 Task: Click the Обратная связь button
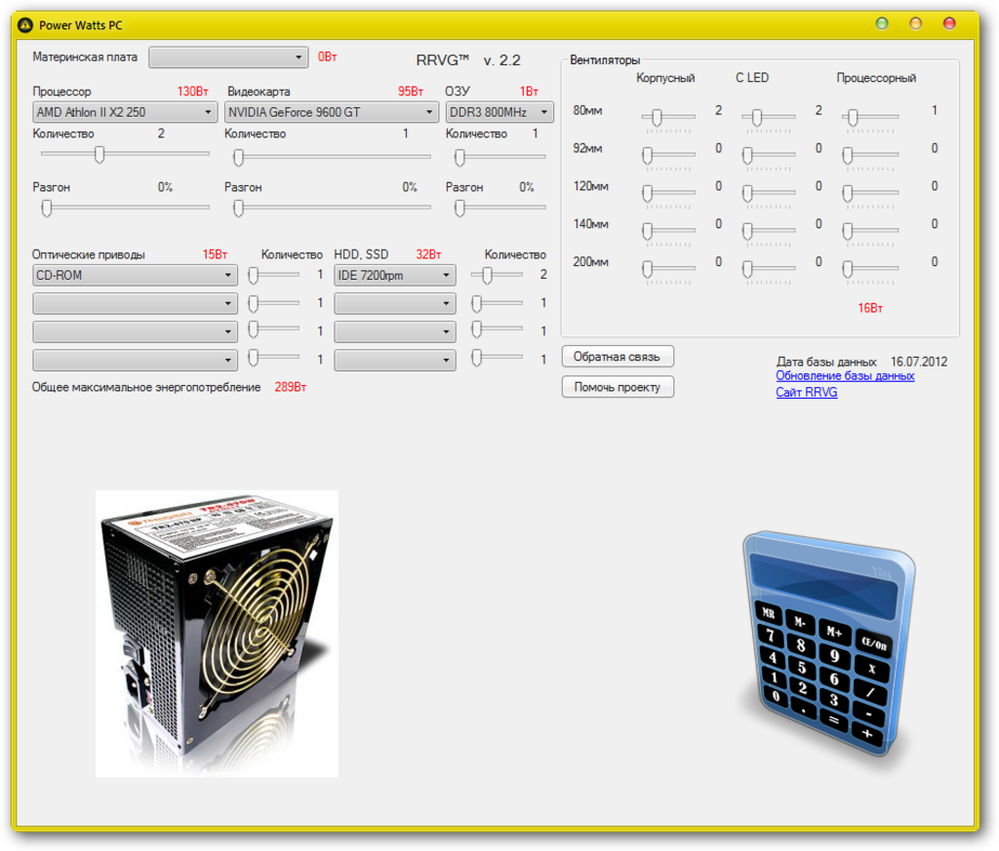(618, 357)
